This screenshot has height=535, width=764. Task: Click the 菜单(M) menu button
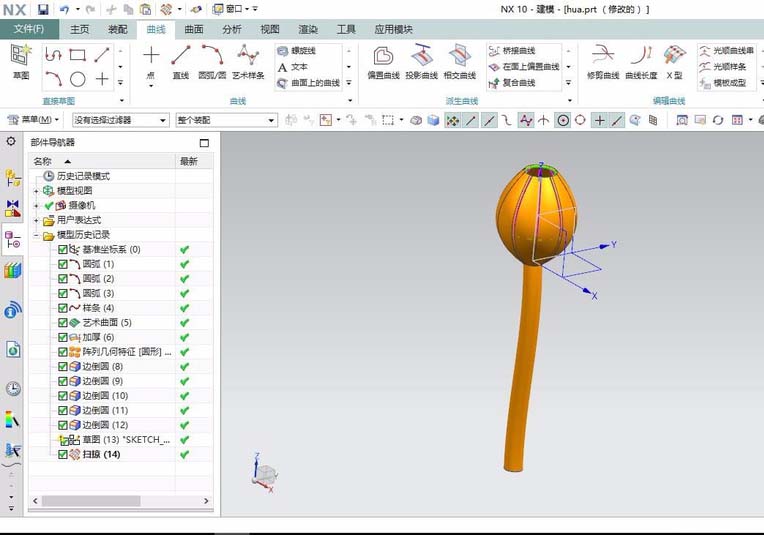click(x=33, y=120)
